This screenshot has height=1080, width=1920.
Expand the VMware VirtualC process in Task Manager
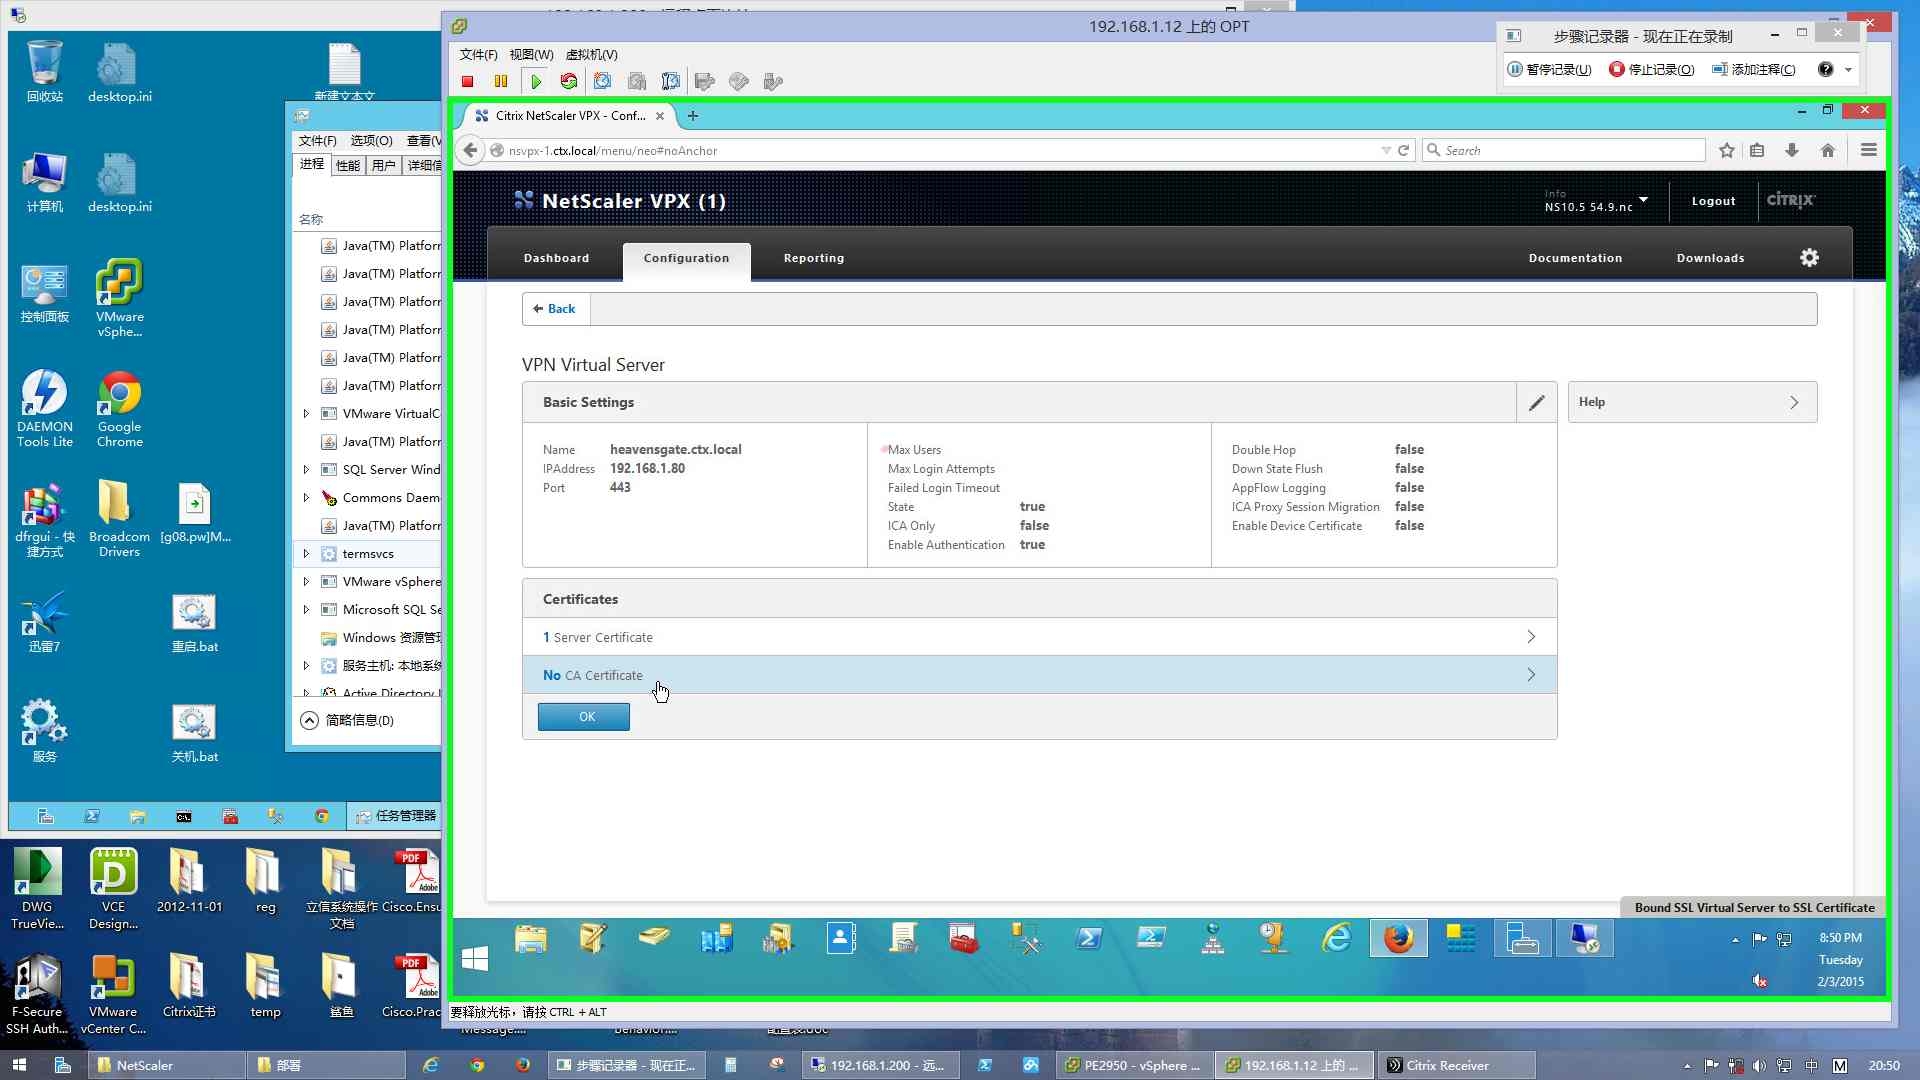click(306, 414)
